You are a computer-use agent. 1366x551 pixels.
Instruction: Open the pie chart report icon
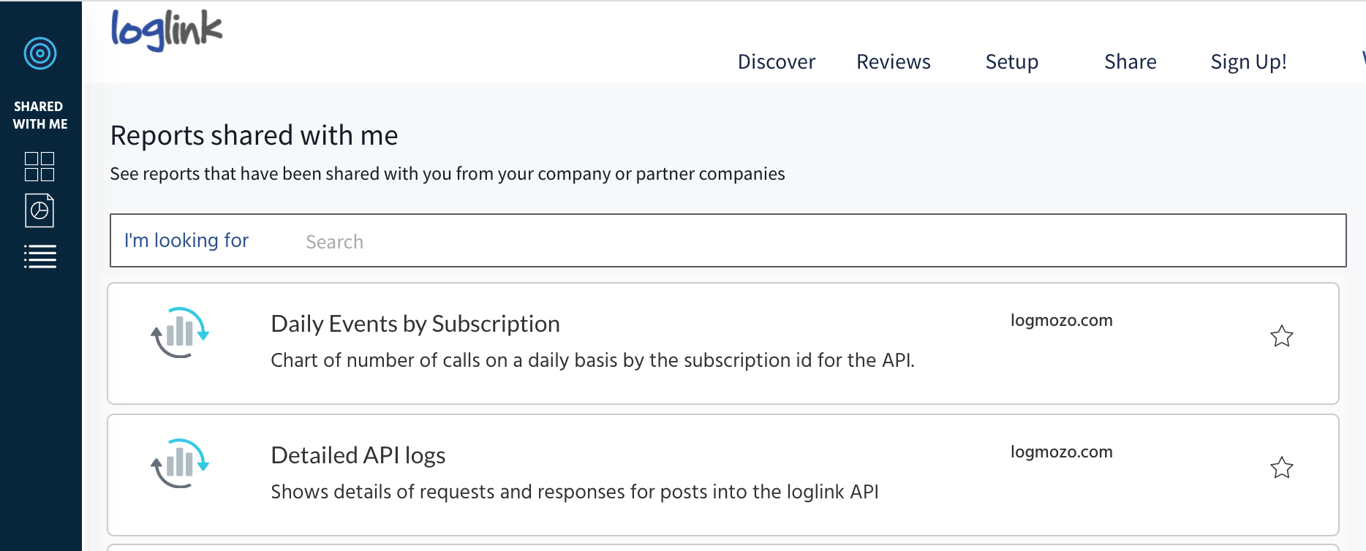[40, 210]
